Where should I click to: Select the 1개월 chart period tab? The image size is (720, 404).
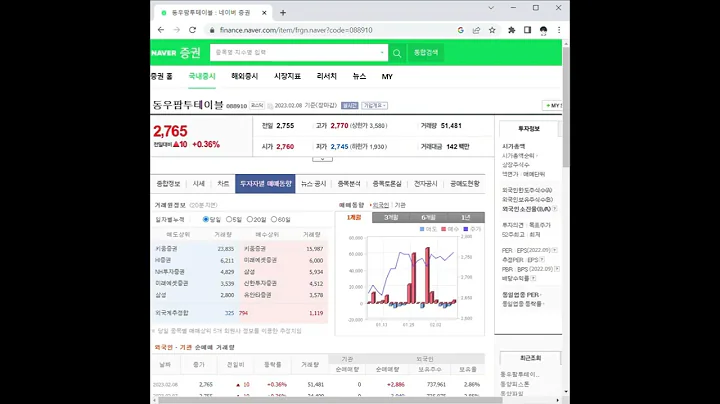354,218
